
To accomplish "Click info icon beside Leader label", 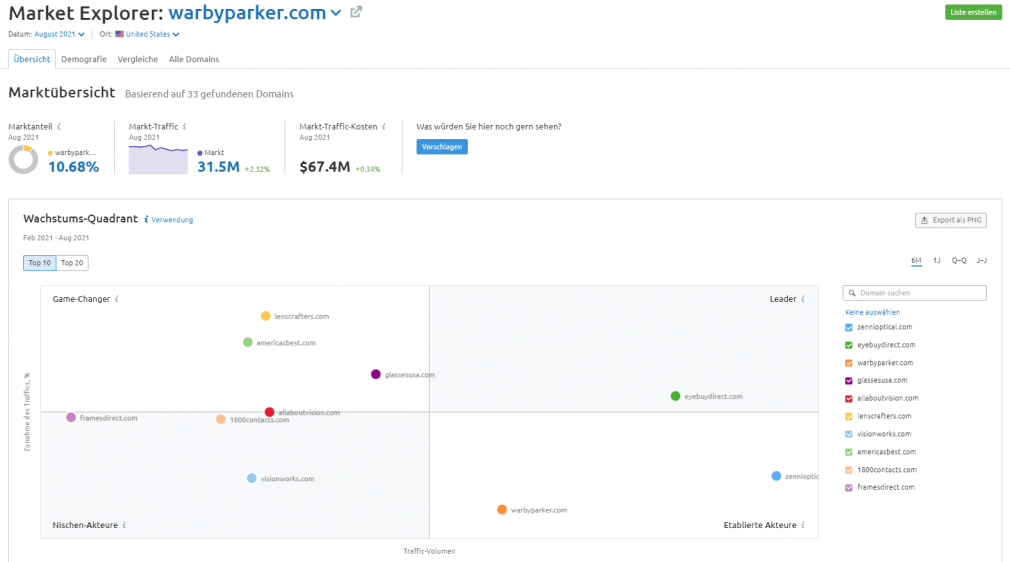I will click(x=803, y=299).
